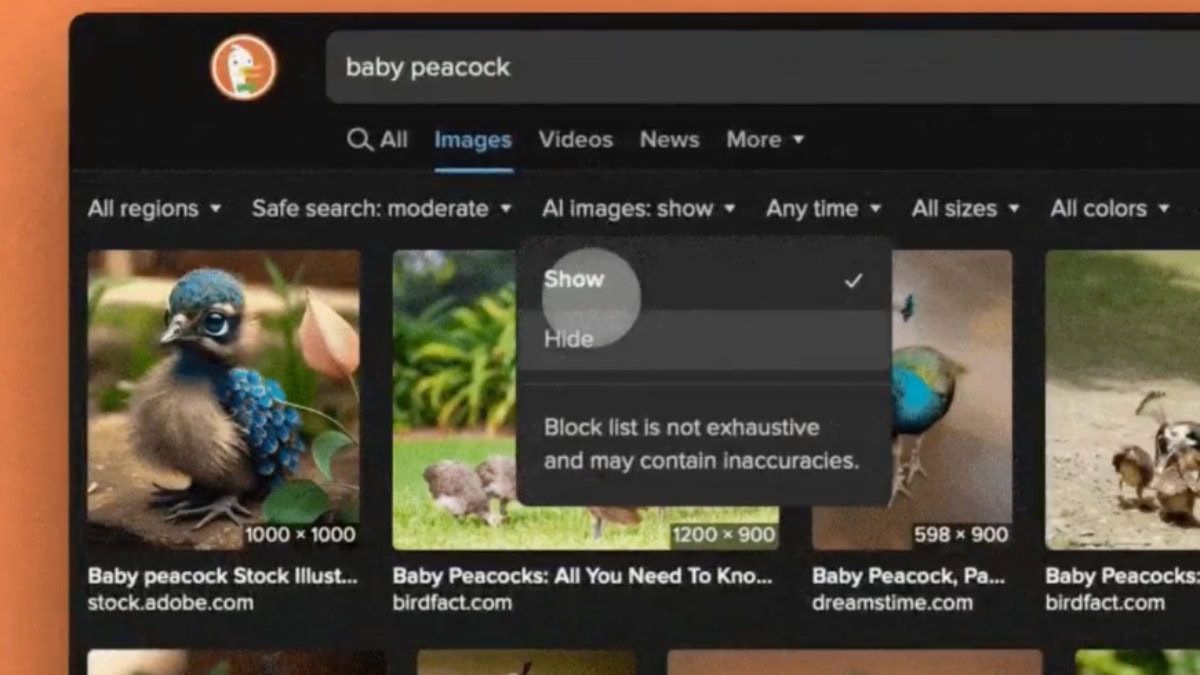Viewport: 1200px width, 675px height.
Task: Open the 'Baby Peacock, Pa...' title link
Action: click(x=908, y=576)
